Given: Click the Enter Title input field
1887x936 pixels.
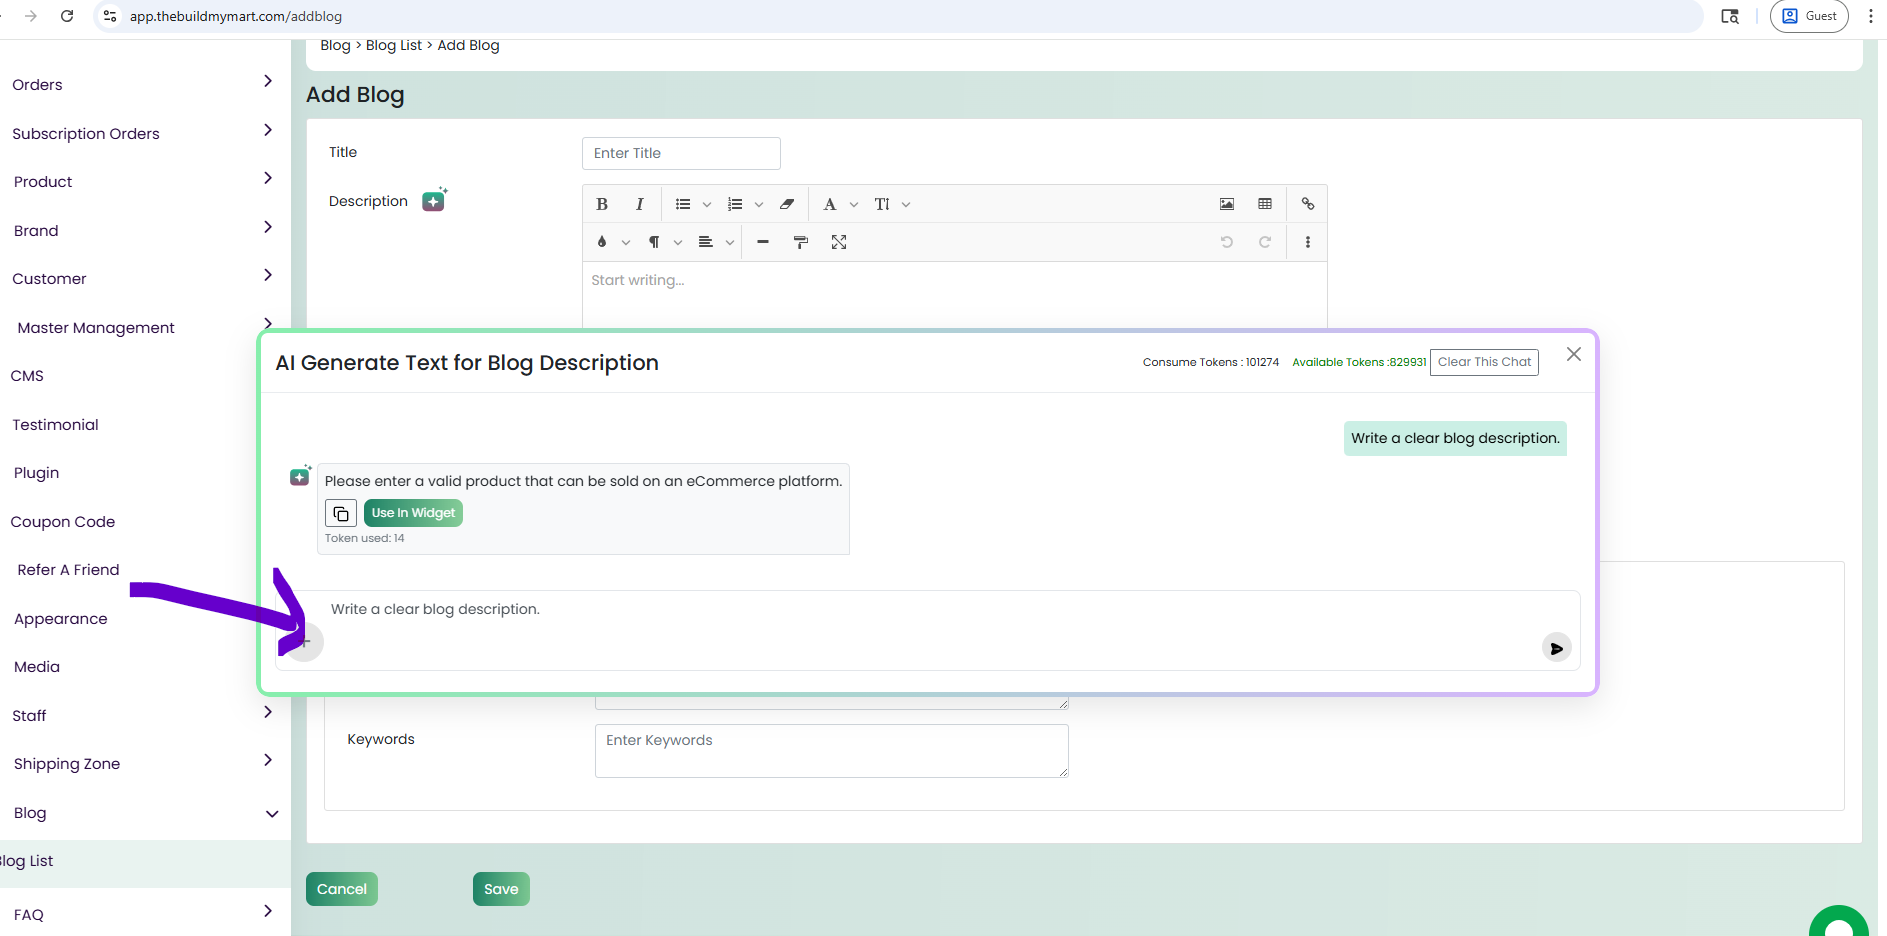Looking at the screenshot, I should tap(681, 153).
